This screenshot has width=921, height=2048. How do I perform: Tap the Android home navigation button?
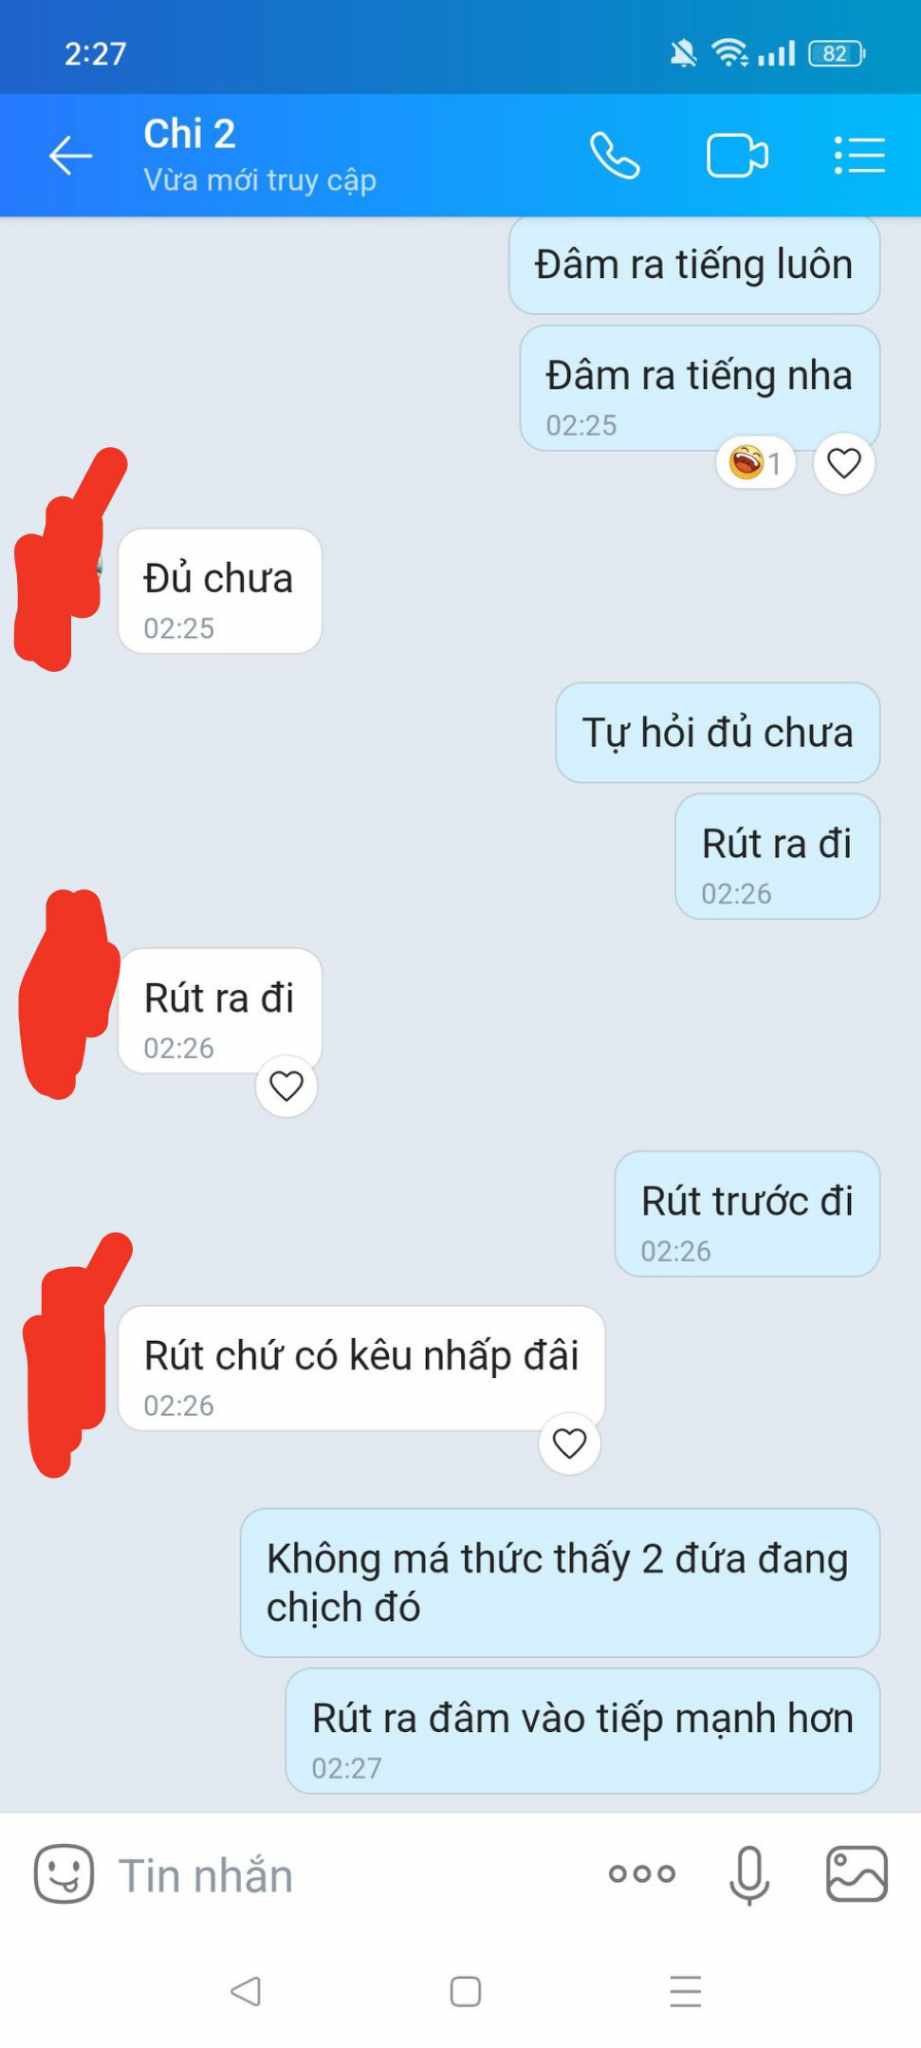pos(465,1991)
